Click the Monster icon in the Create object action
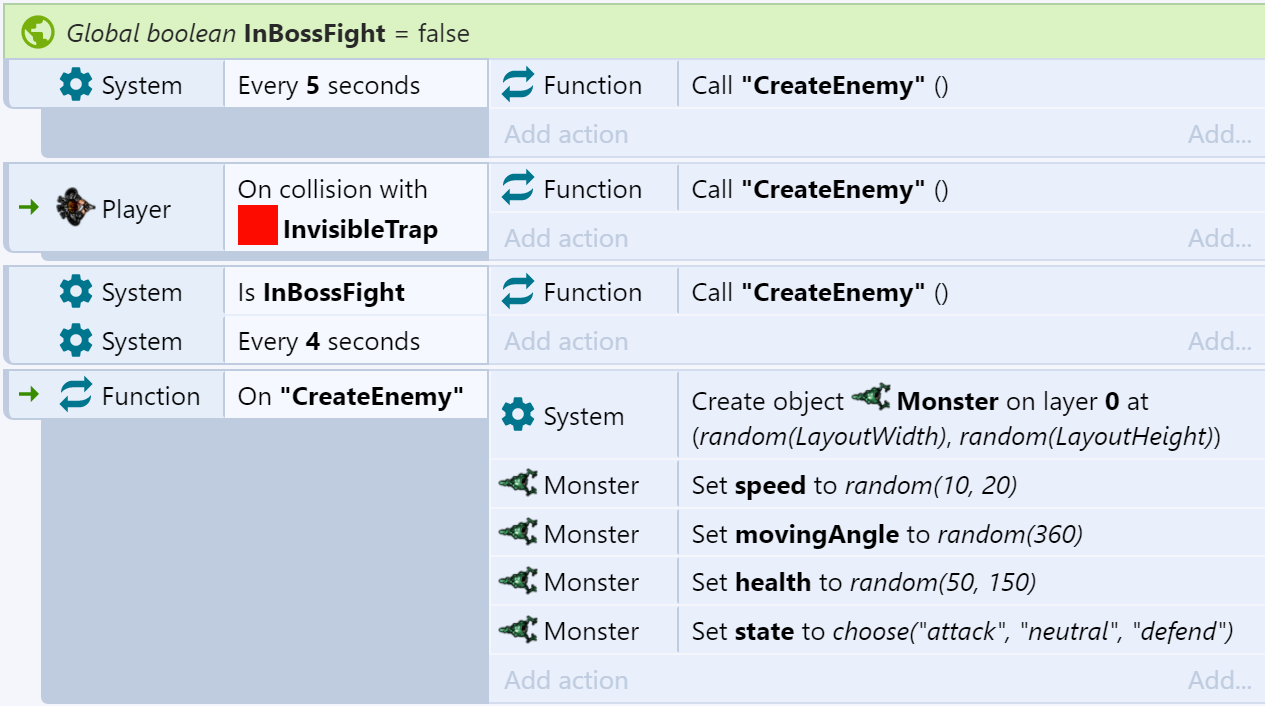1265x706 pixels. (870, 399)
